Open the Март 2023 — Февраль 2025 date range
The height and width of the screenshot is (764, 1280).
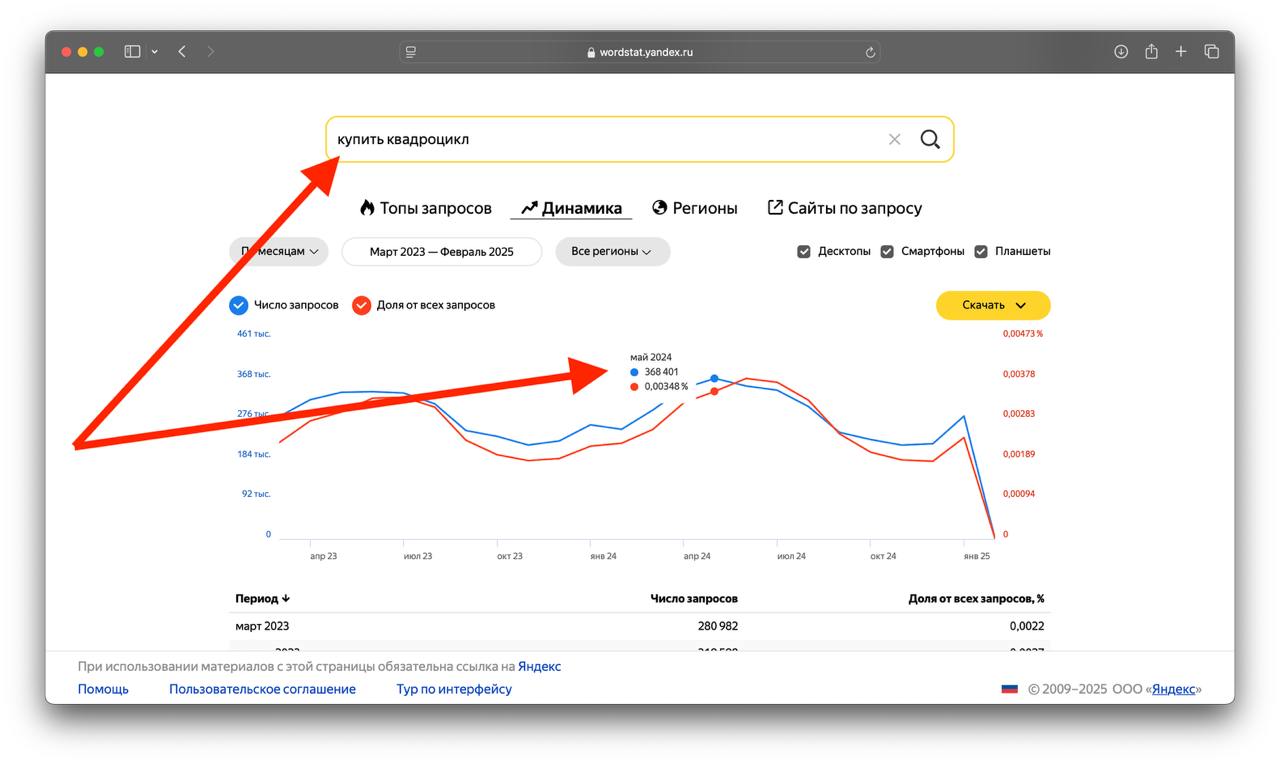click(x=442, y=252)
